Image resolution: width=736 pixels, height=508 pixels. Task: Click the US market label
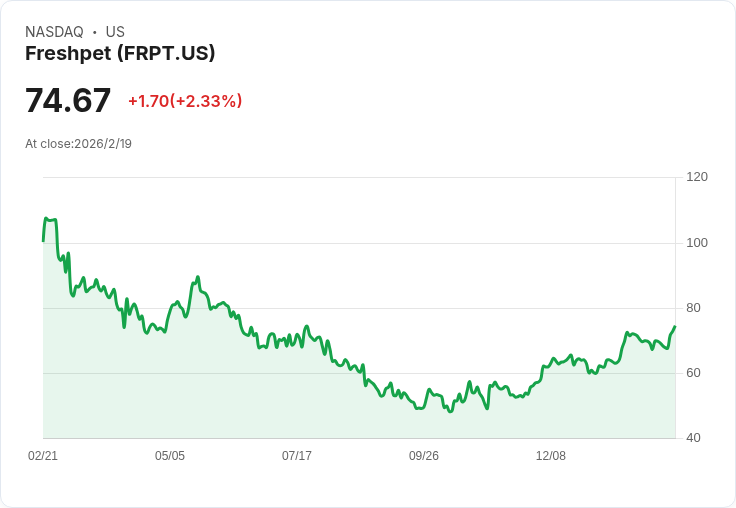coord(115,32)
